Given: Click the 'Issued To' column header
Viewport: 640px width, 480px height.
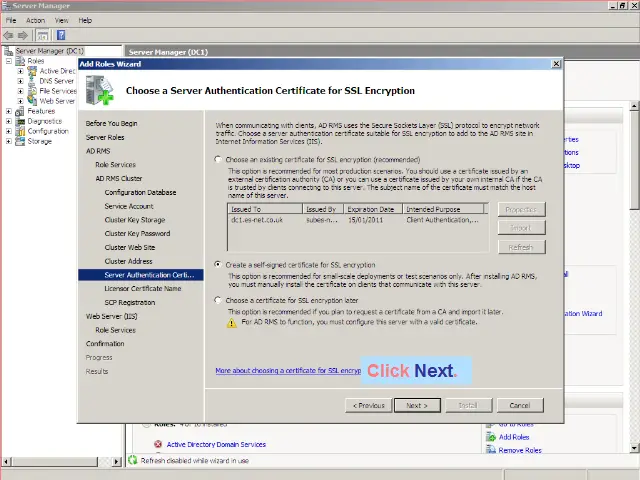Looking at the screenshot, I should [x=265, y=209].
